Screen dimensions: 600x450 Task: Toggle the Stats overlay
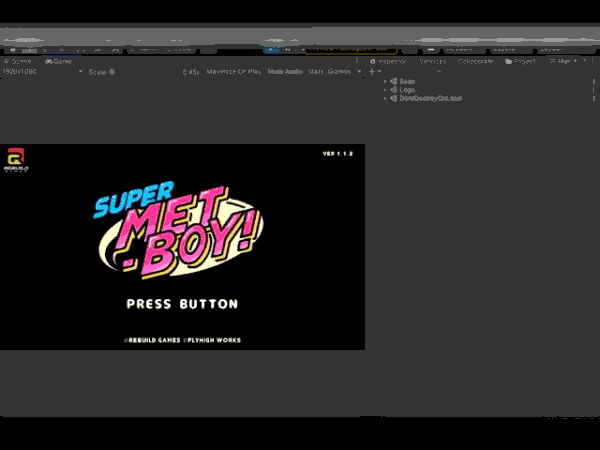point(315,72)
